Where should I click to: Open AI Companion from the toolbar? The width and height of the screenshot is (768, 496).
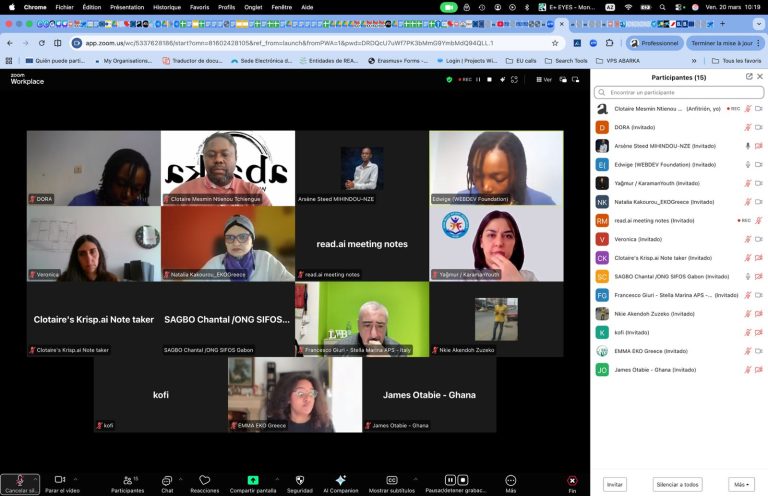(x=340, y=481)
